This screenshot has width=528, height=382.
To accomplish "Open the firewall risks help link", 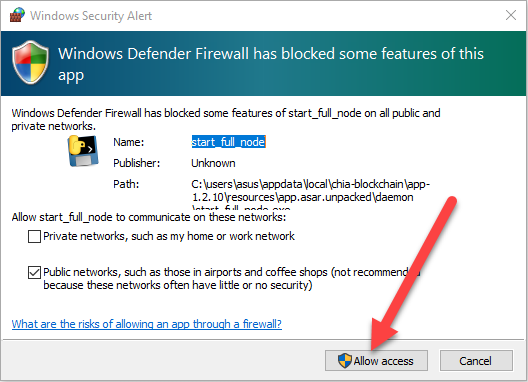I will (146, 324).
